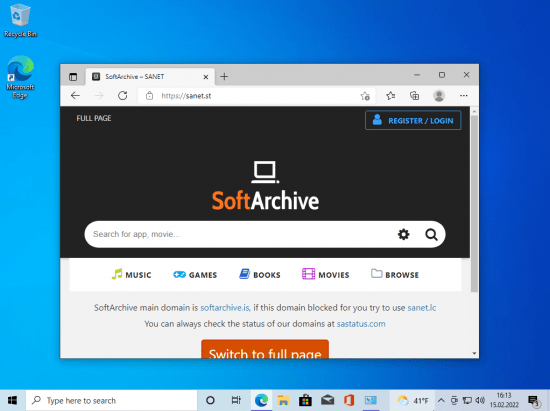Open Mail from the taskbar
Image resolution: width=550 pixels, height=411 pixels.
point(327,400)
